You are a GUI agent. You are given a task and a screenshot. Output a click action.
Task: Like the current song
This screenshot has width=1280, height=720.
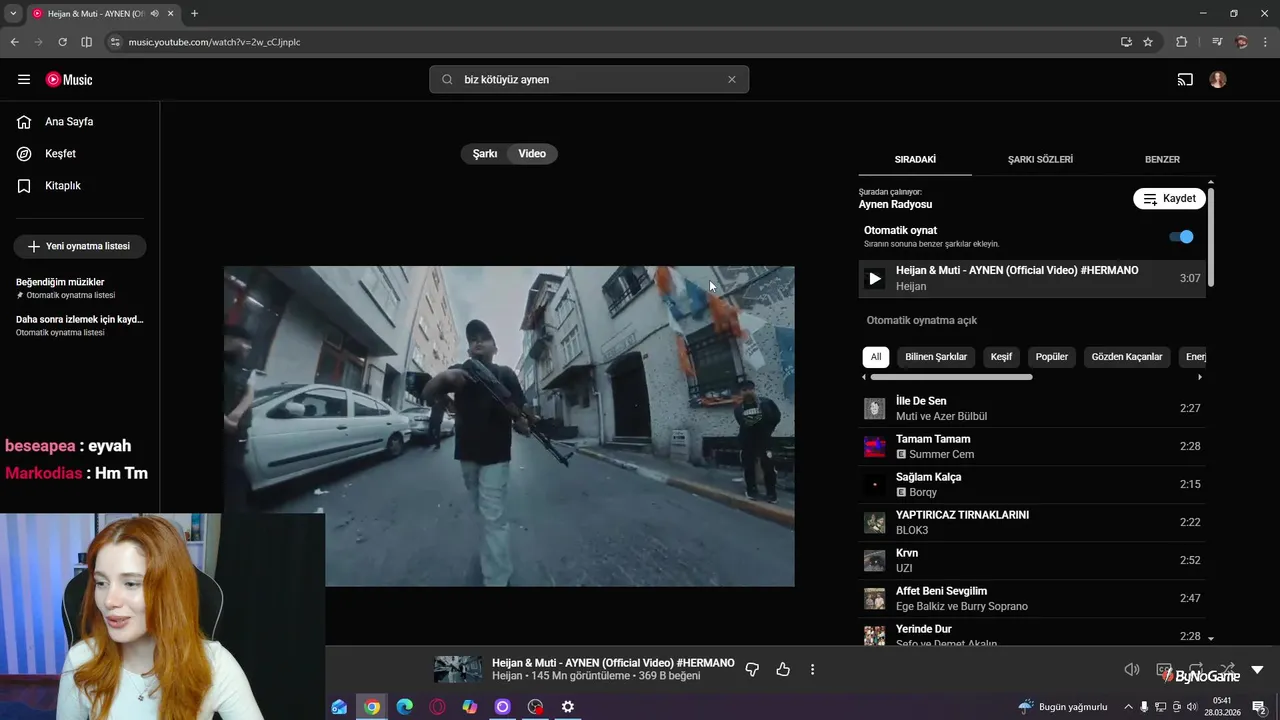click(783, 669)
